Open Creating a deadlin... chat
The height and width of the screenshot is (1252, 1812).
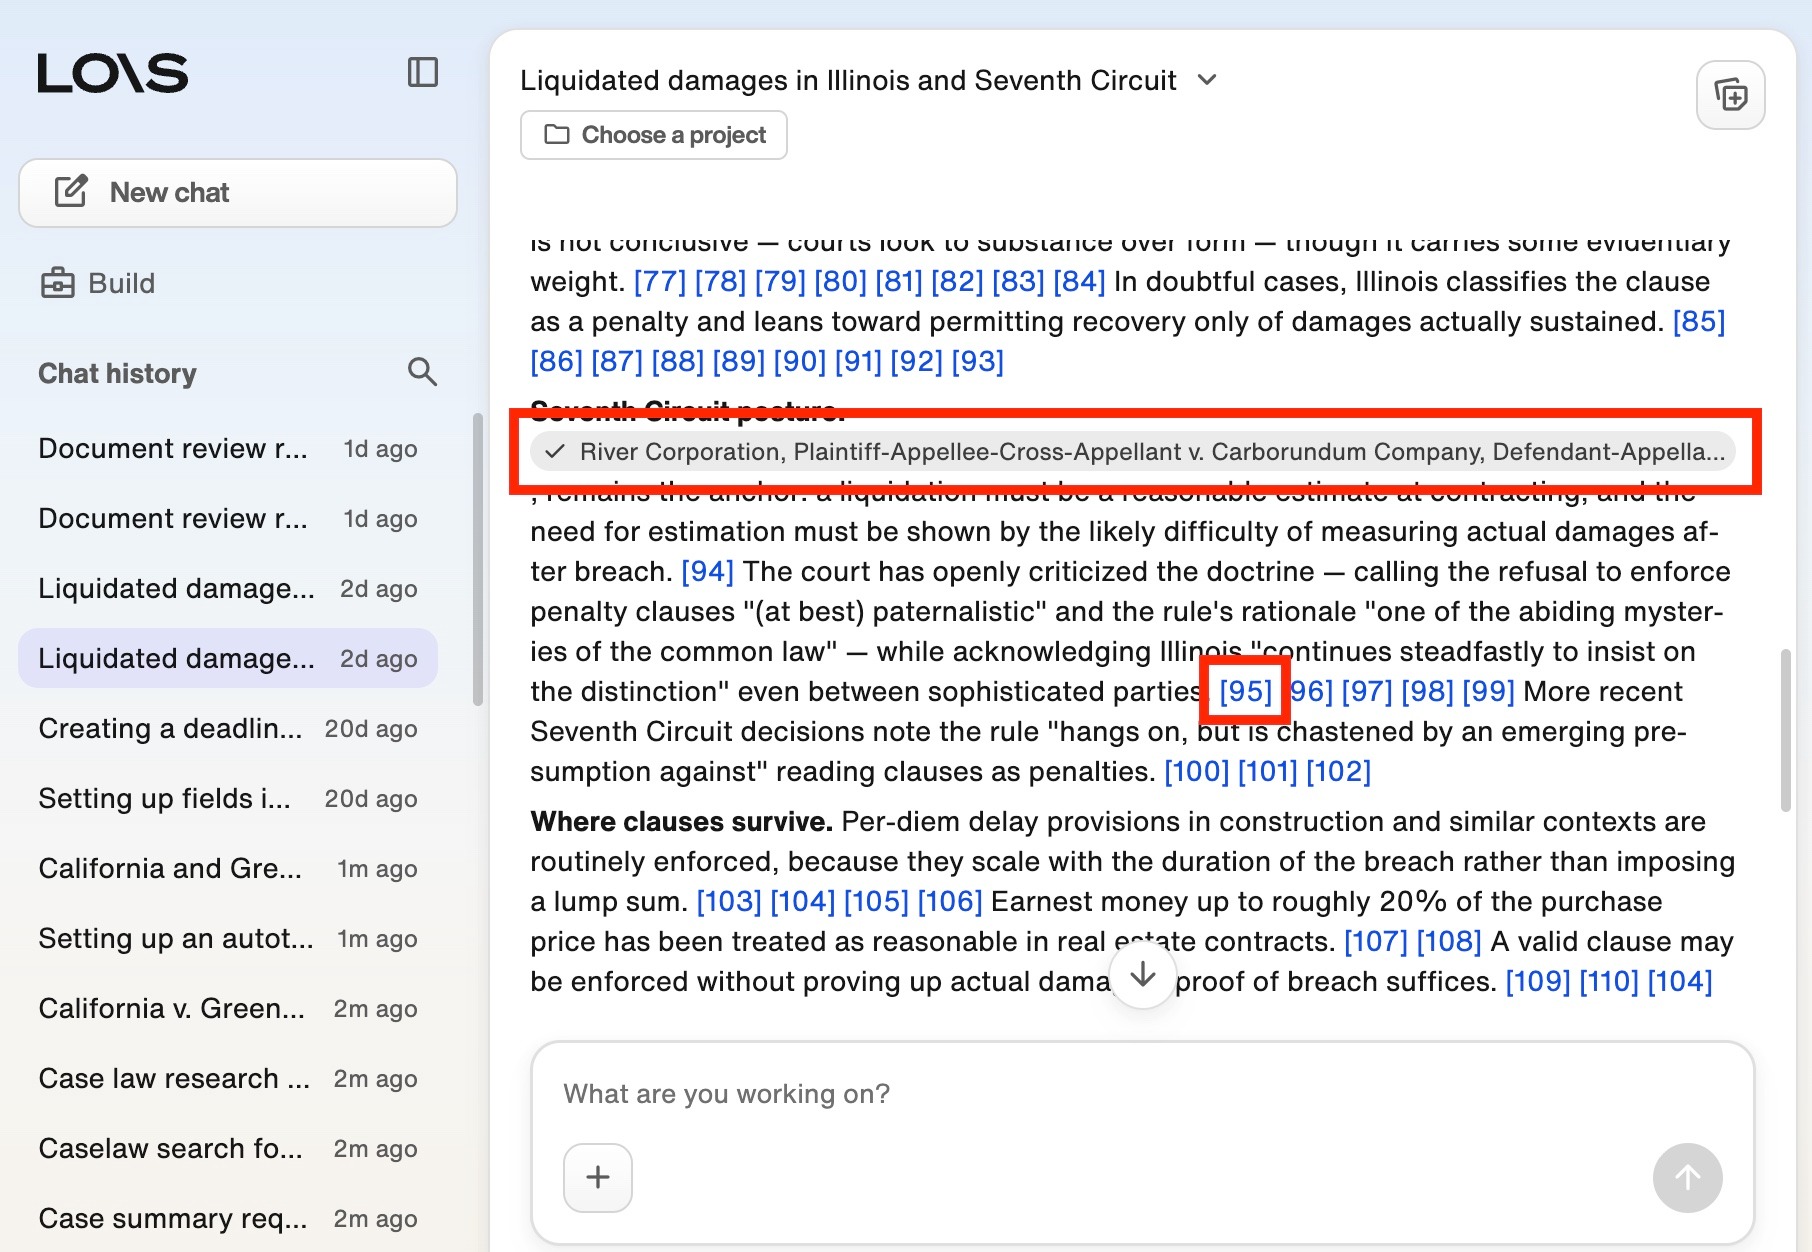tap(228, 729)
